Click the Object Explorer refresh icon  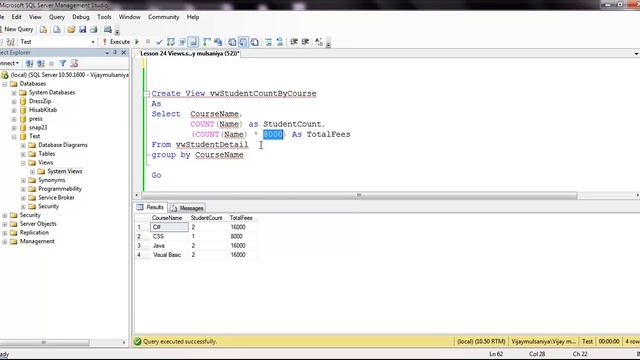pyautogui.click(x=74, y=63)
